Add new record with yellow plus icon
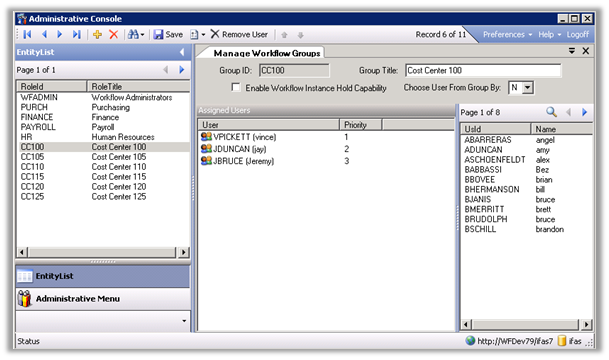The height and width of the screenshot is (360, 609). coord(97,35)
